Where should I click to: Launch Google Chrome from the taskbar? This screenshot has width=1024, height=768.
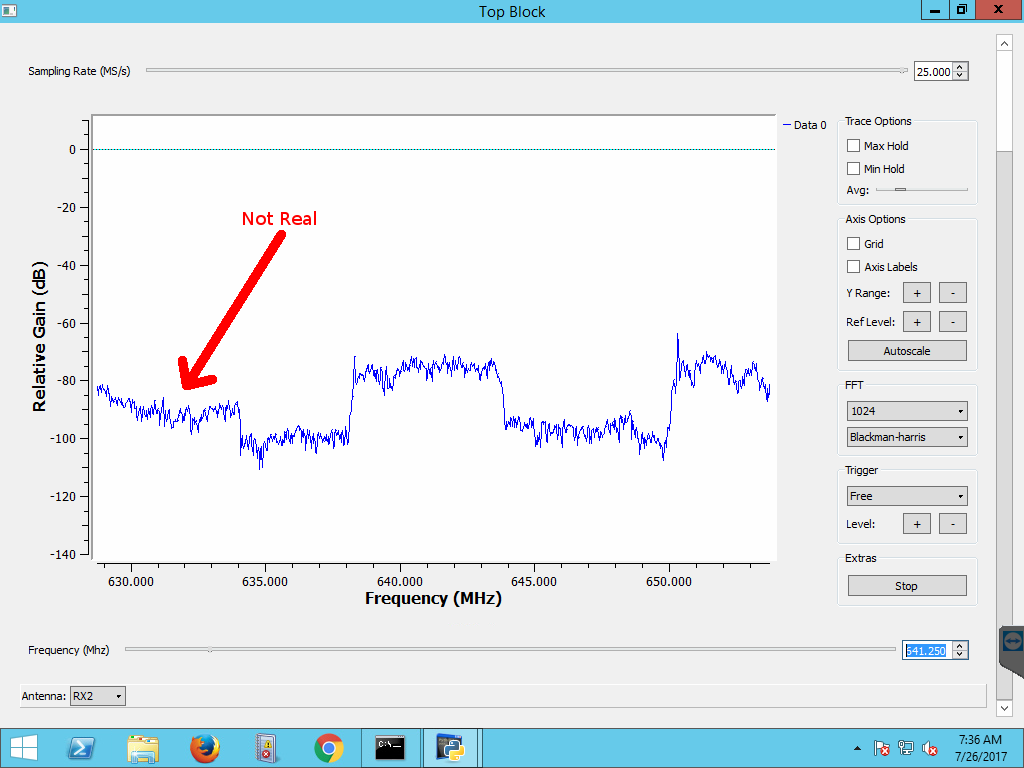pyautogui.click(x=328, y=747)
